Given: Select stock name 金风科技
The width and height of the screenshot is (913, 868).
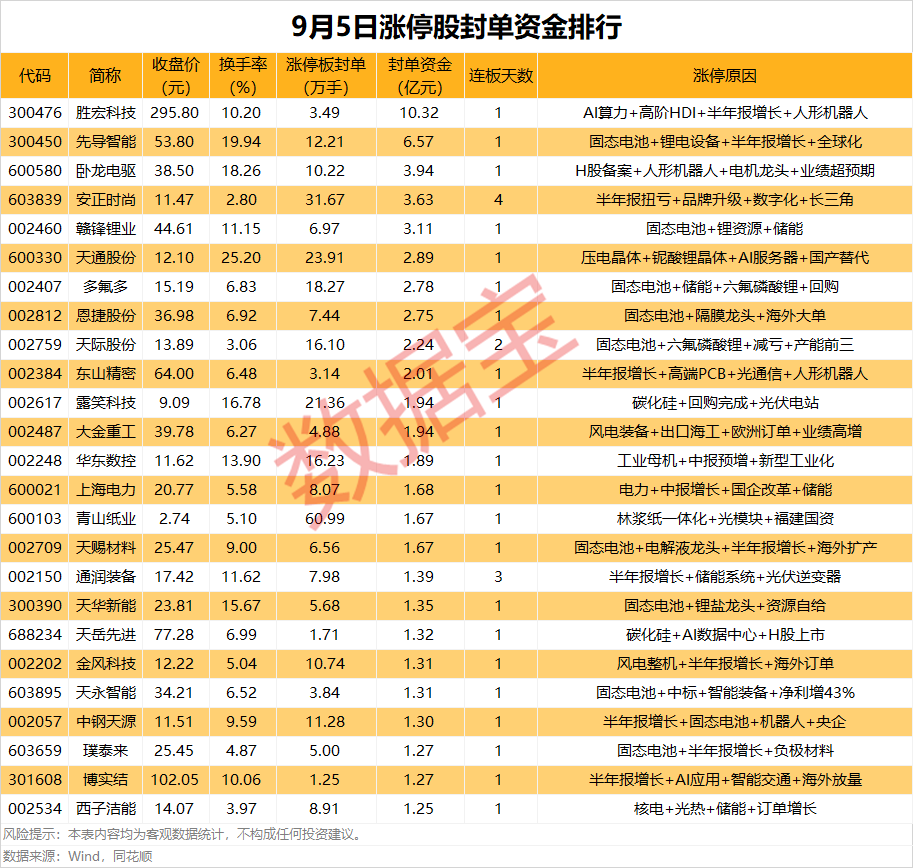Looking at the screenshot, I should (106, 664).
